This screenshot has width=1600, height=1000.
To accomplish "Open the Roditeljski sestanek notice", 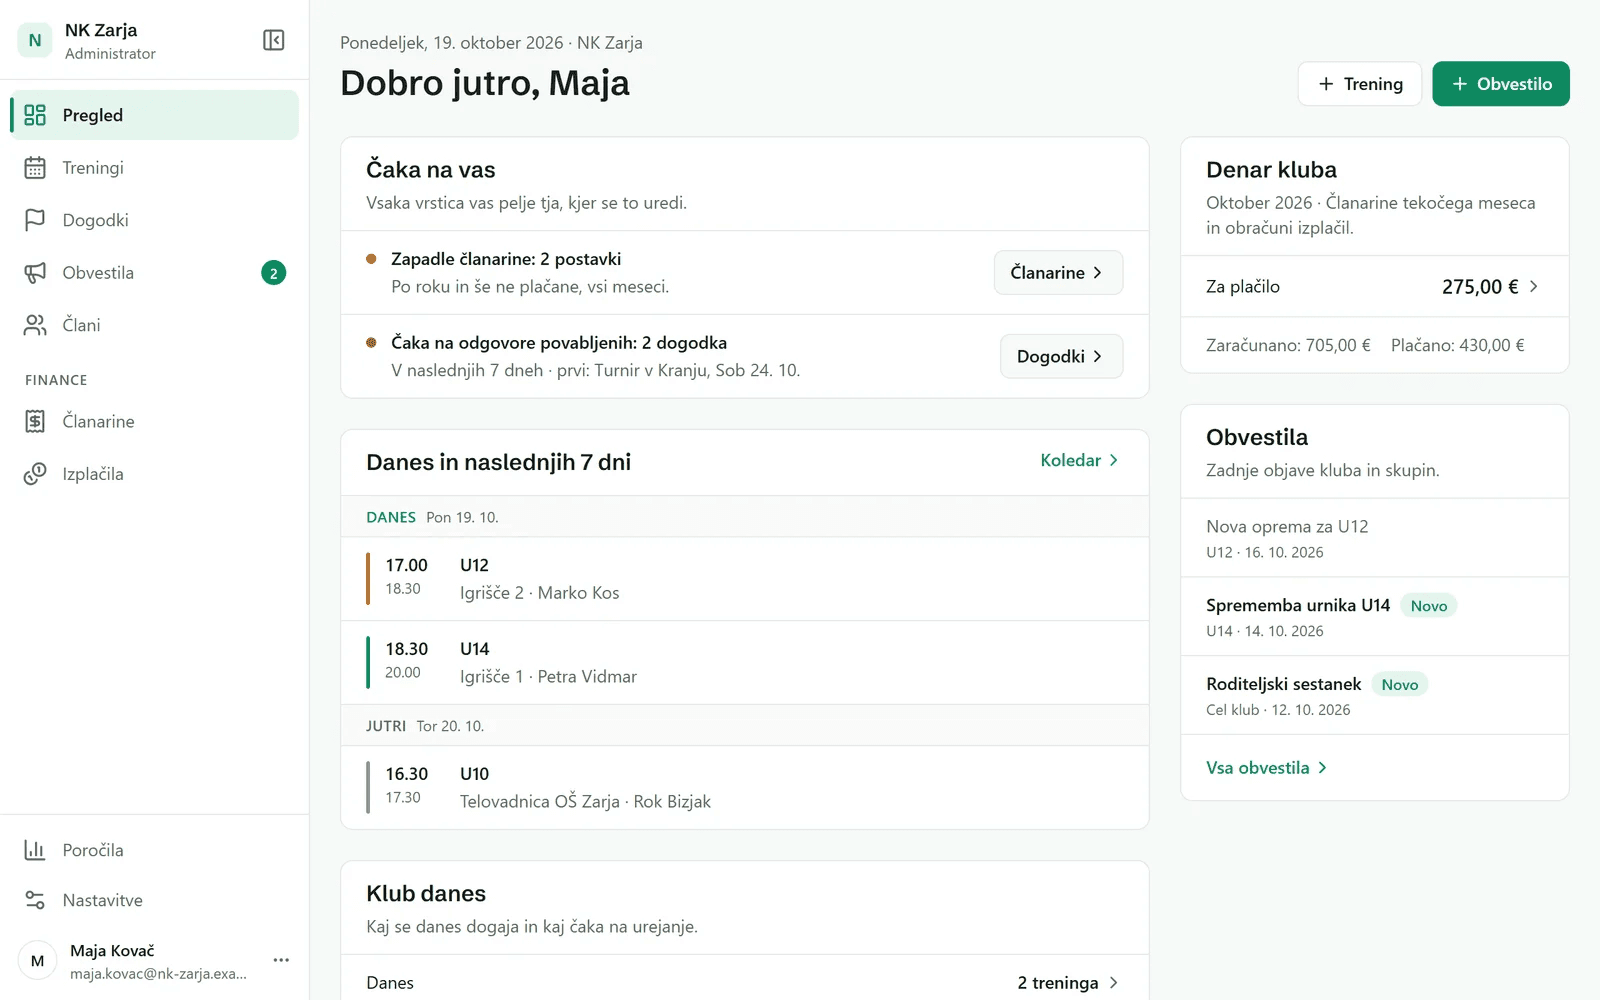I will (1375, 696).
